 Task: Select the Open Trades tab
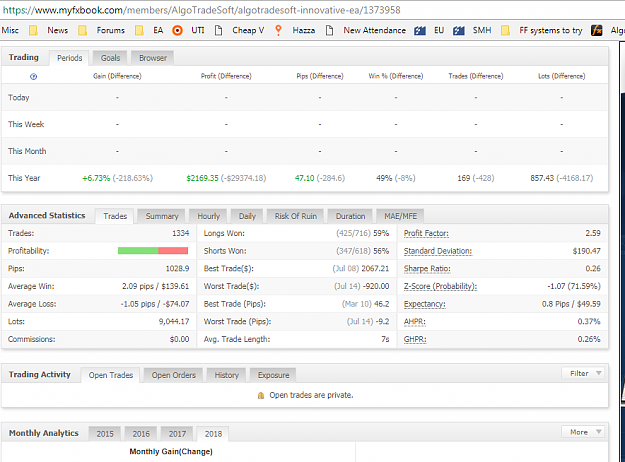point(110,375)
